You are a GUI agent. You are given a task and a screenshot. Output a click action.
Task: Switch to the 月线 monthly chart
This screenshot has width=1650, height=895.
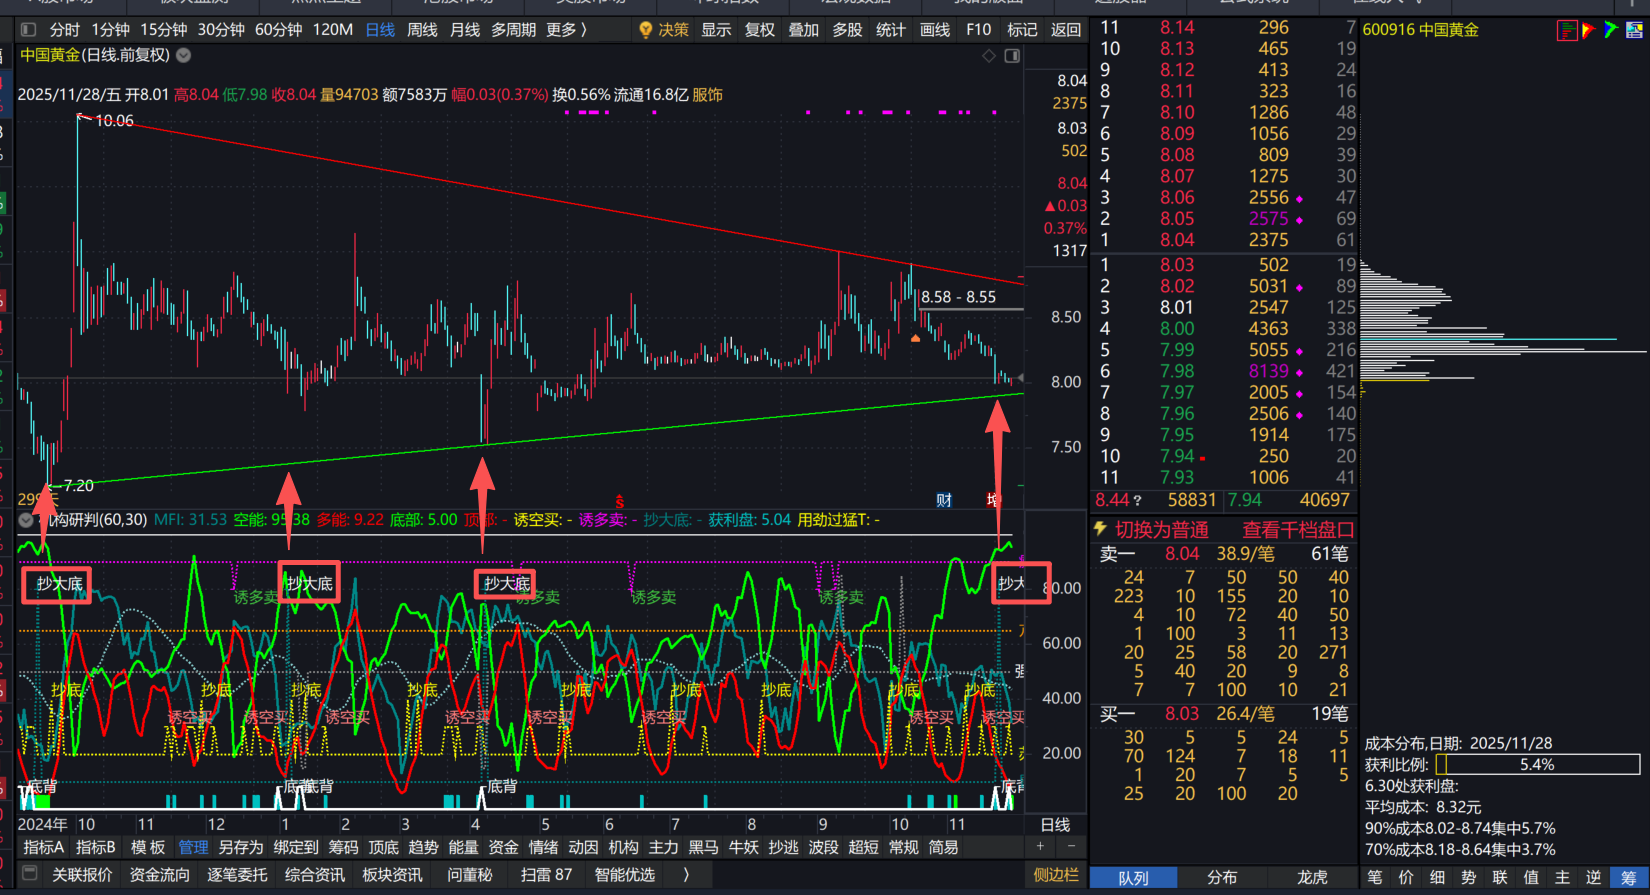point(465,30)
